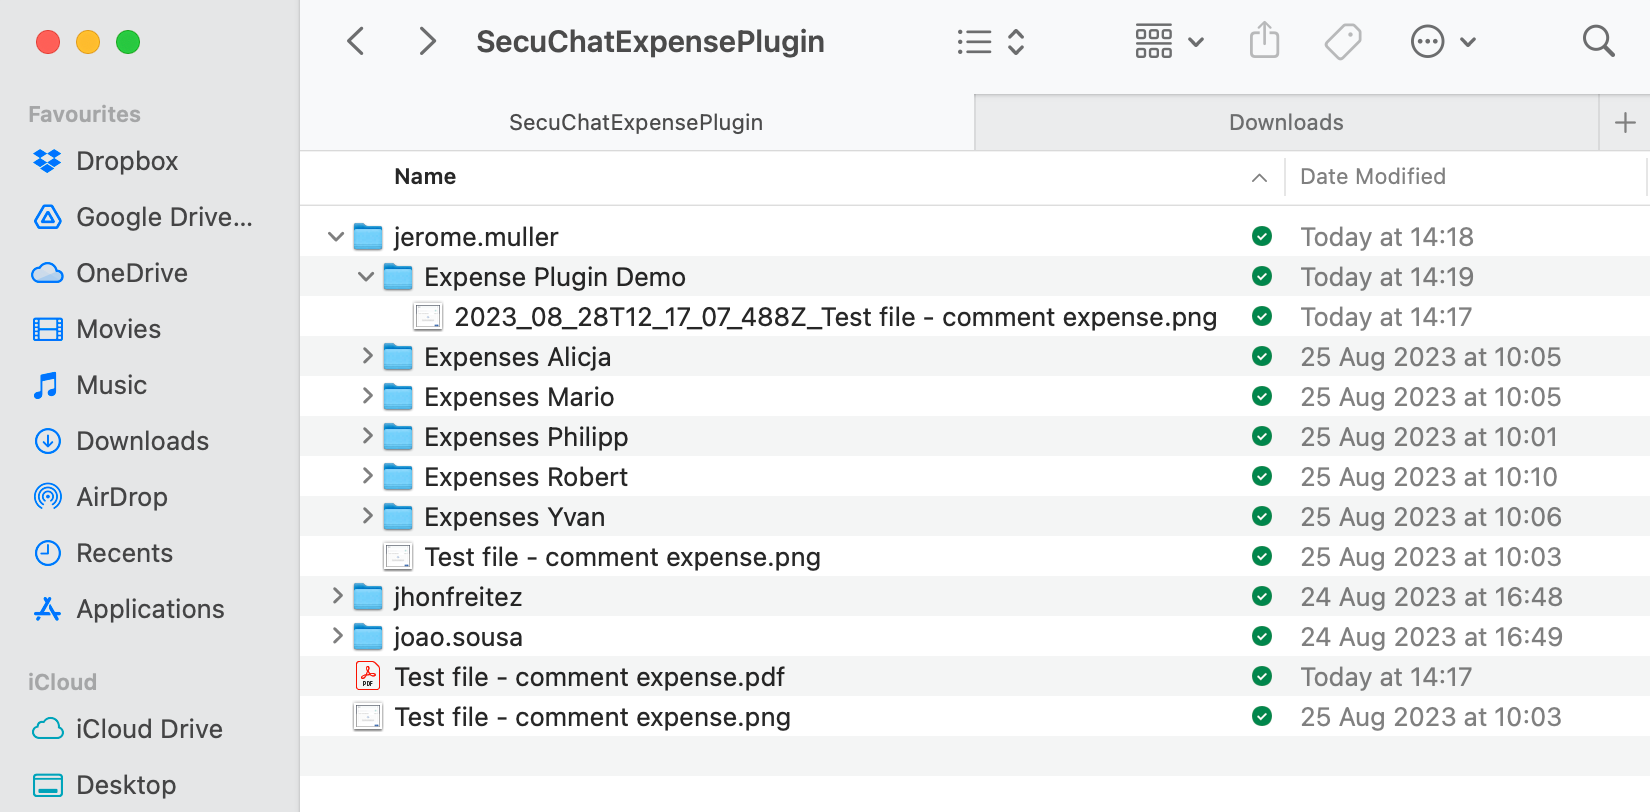Expand the Expenses Robert folder
Image resolution: width=1650 pixels, height=812 pixels.
[367, 476]
